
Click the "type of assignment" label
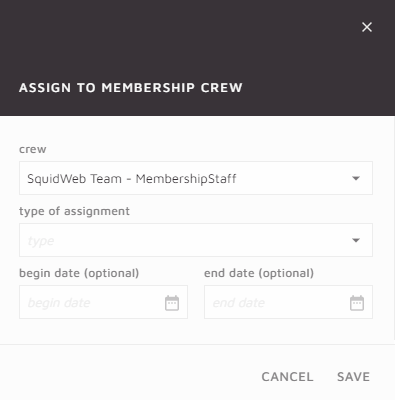click(74, 211)
